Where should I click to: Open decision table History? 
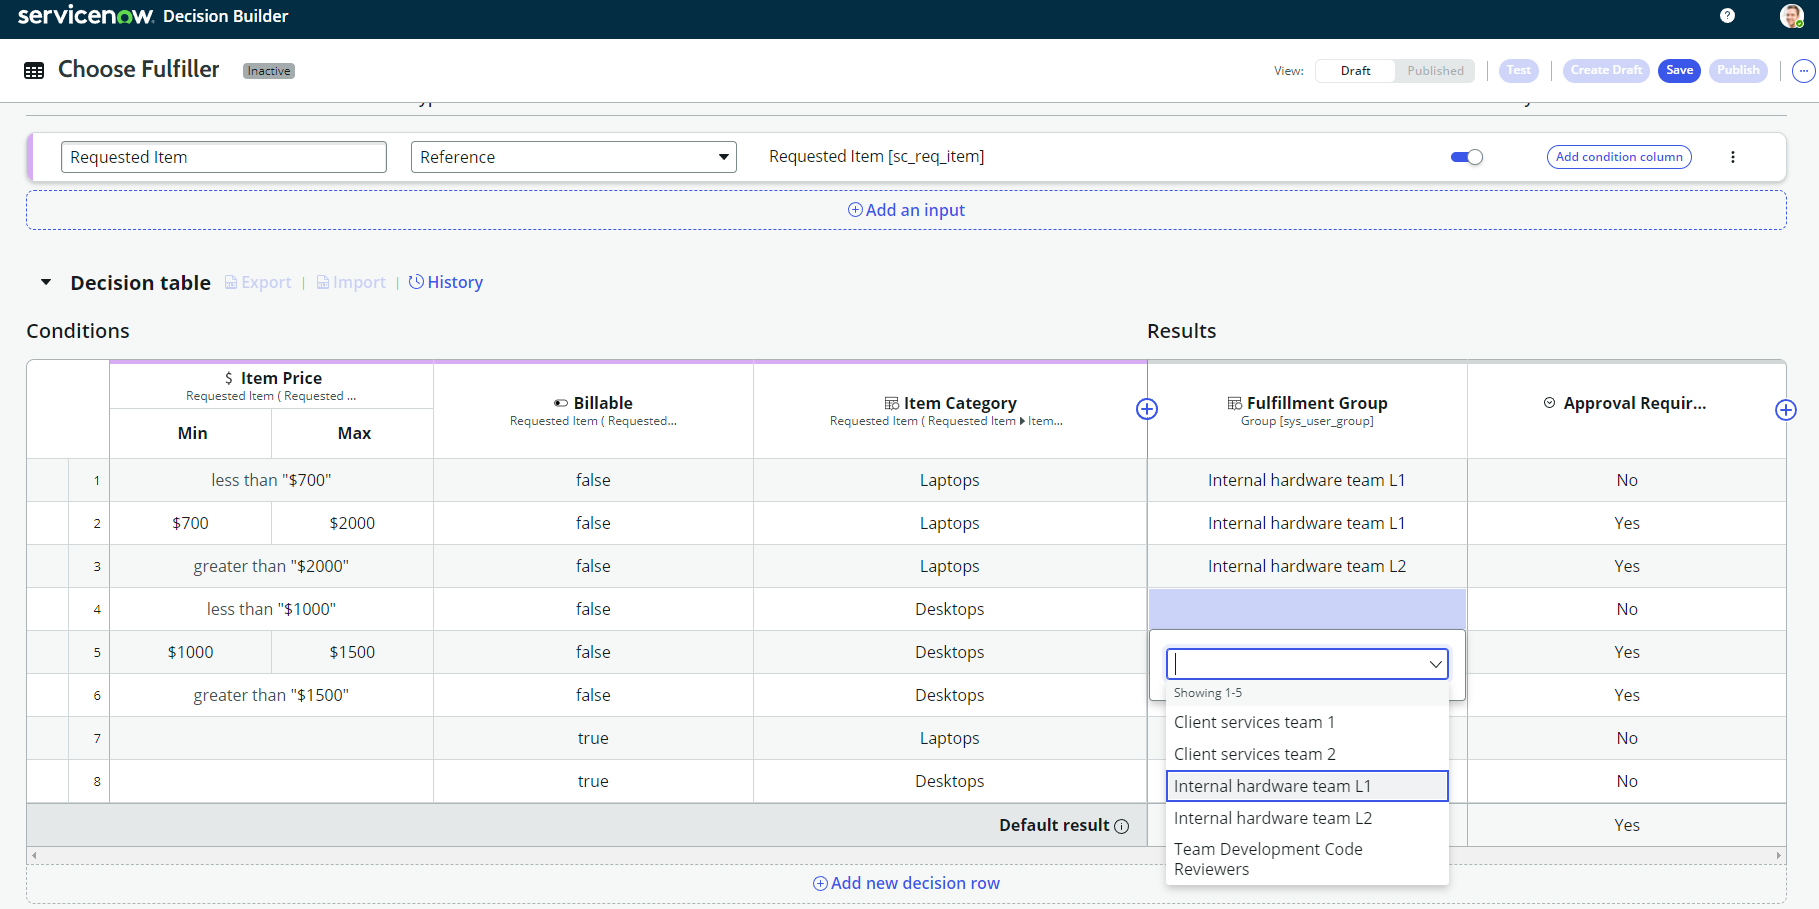[x=446, y=283]
